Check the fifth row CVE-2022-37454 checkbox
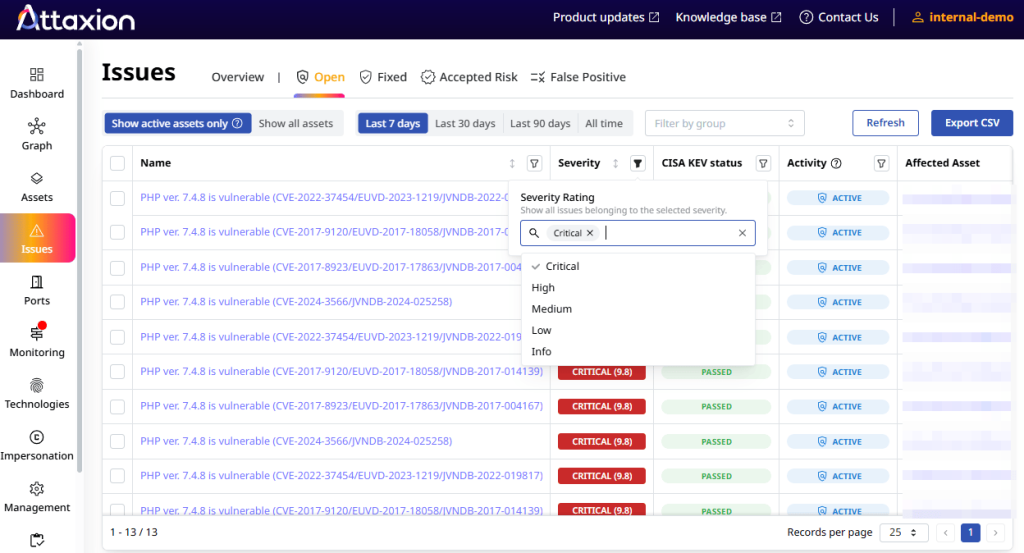 [118, 337]
